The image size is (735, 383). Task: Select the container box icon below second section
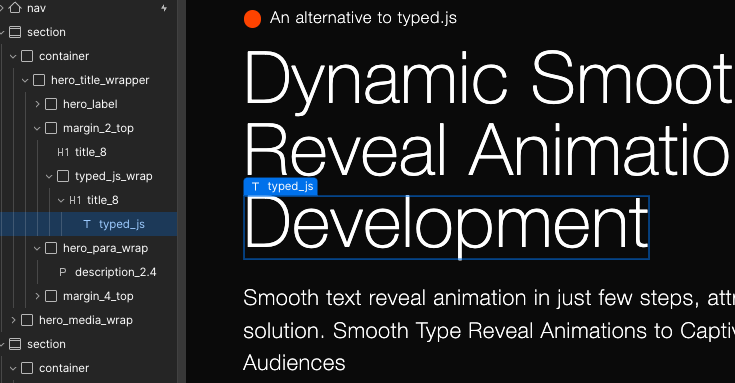coord(27,368)
